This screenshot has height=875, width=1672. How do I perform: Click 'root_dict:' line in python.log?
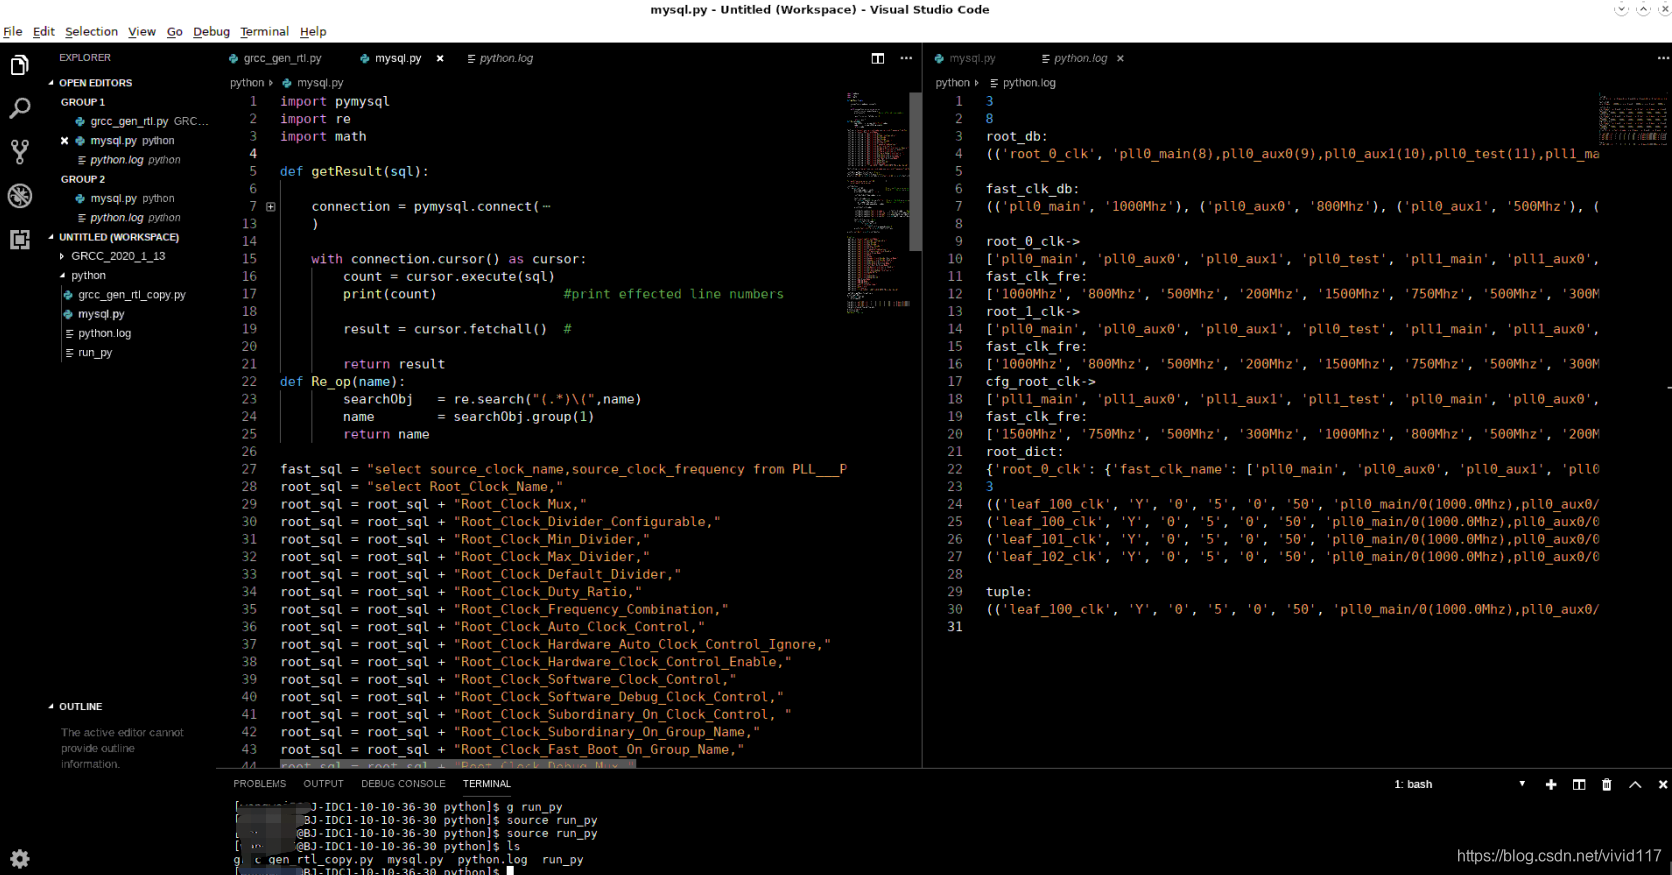tap(1024, 451)
